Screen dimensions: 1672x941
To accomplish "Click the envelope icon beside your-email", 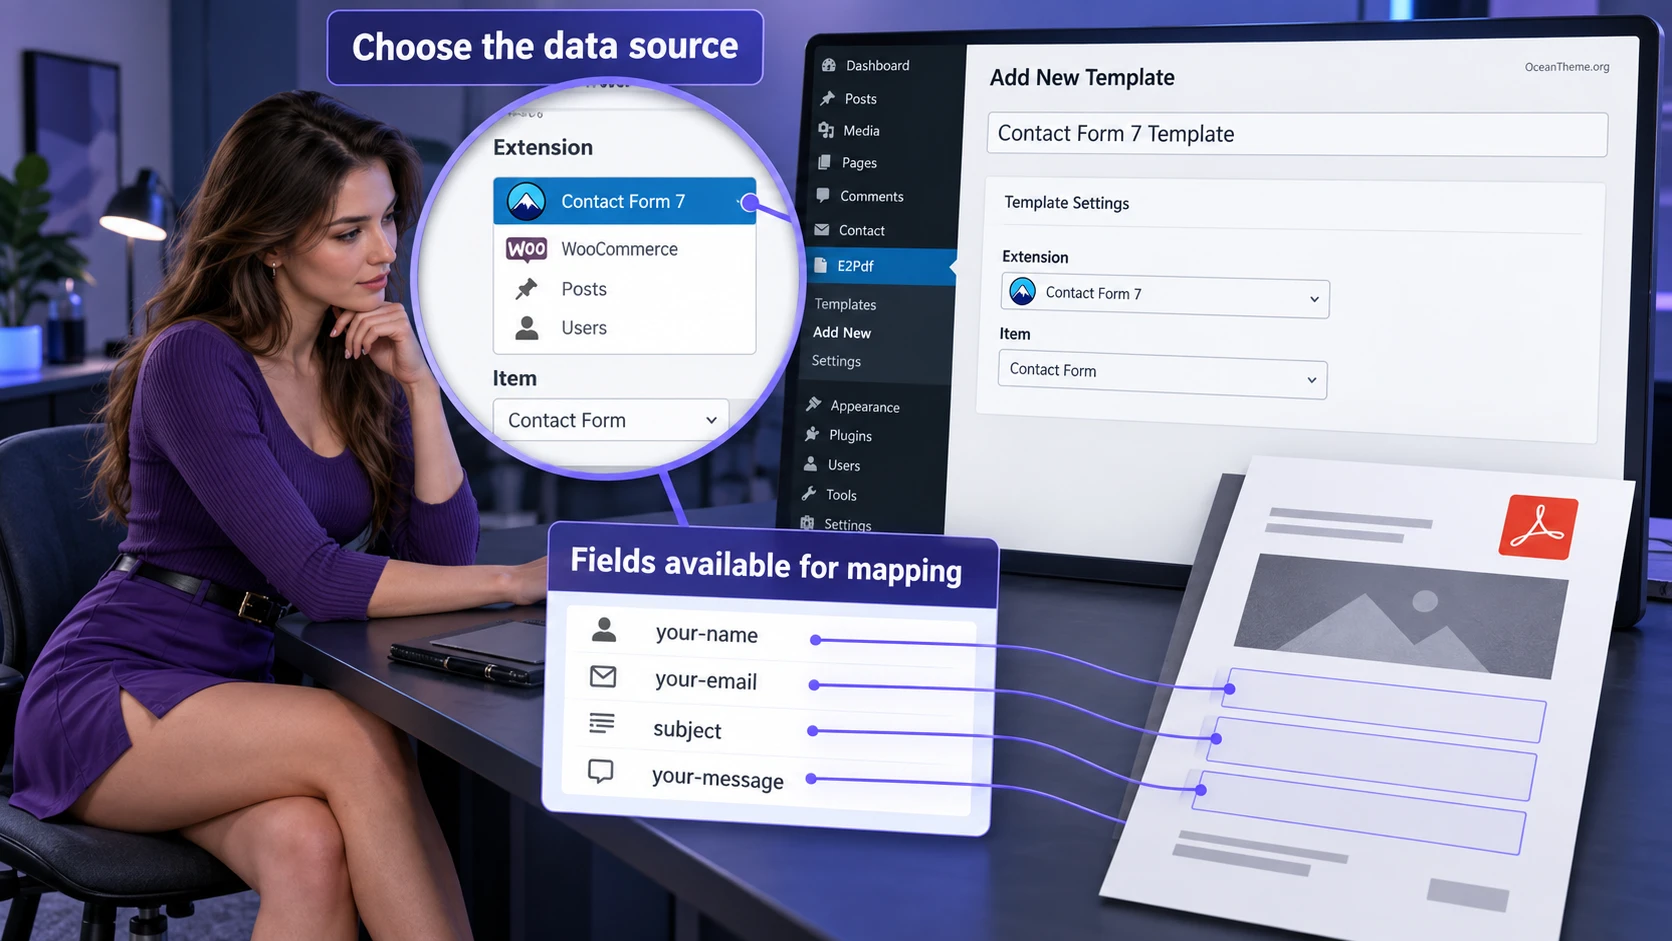I will tap(603, 677).
